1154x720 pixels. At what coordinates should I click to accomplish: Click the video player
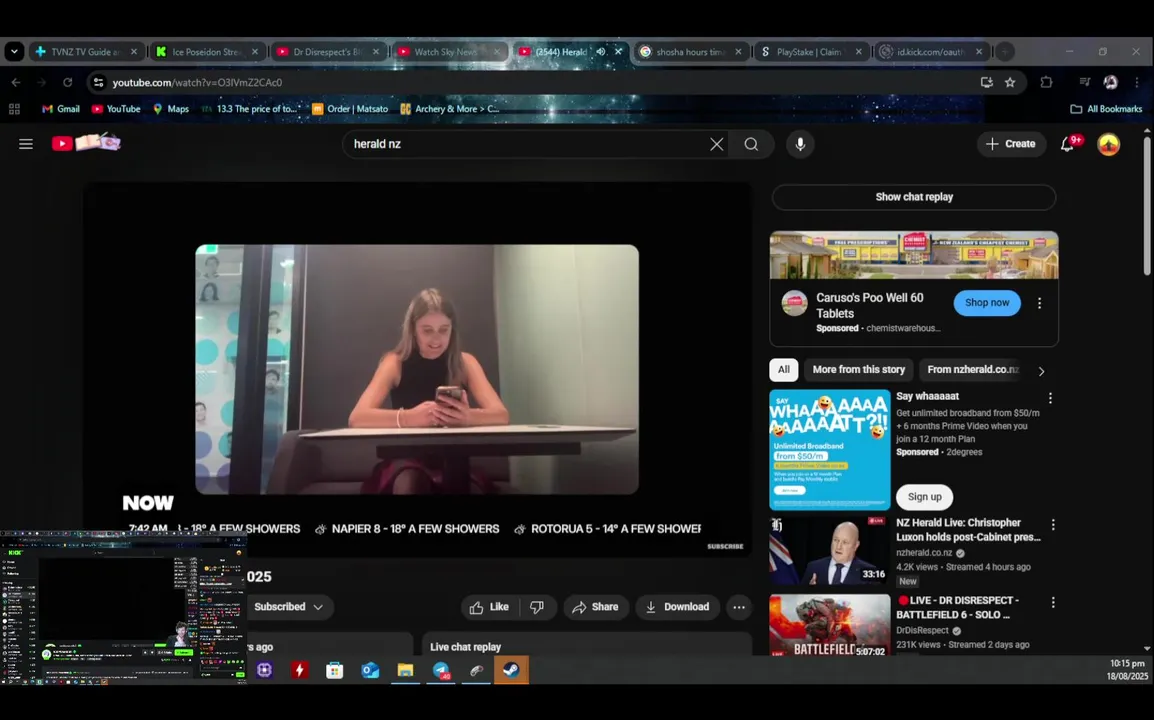point(417,369)
